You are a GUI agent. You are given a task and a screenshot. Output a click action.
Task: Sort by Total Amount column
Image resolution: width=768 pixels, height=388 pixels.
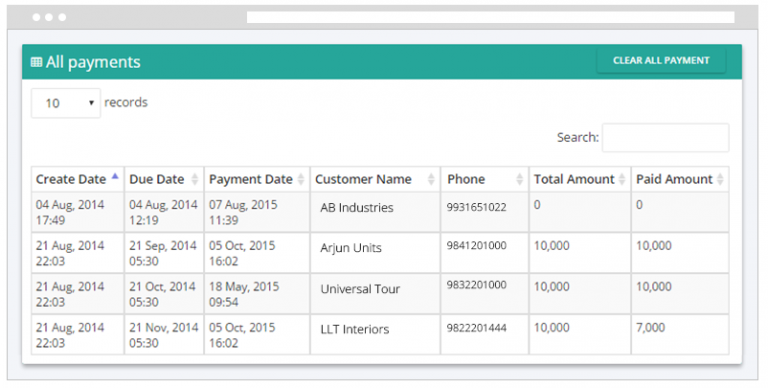coord(579,179)
